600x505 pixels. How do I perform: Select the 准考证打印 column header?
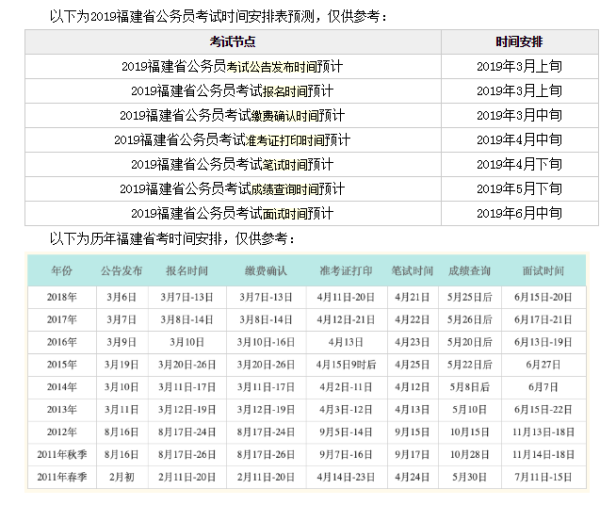(x=346, y=271)
